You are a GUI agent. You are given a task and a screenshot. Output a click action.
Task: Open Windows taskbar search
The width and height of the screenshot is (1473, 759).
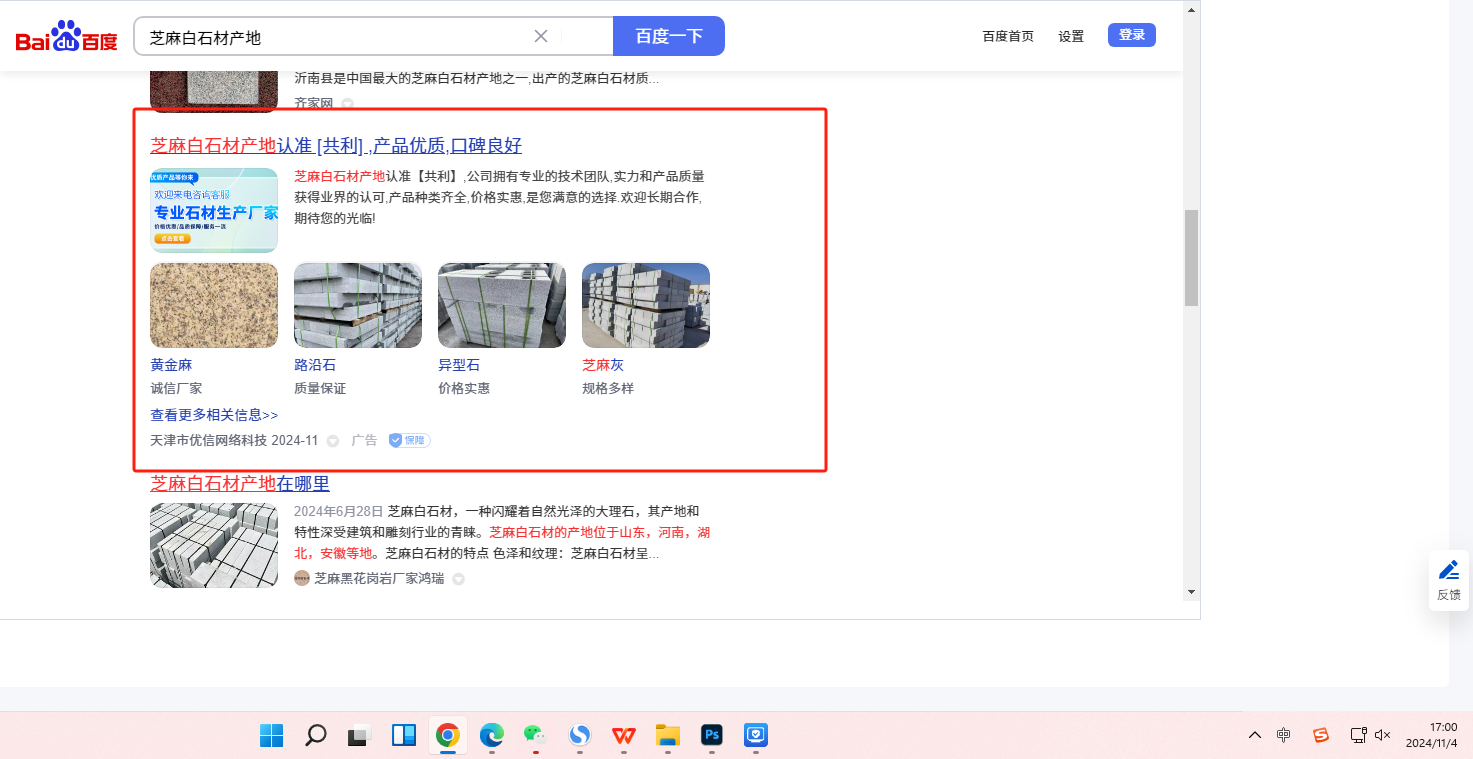point(315,736)
